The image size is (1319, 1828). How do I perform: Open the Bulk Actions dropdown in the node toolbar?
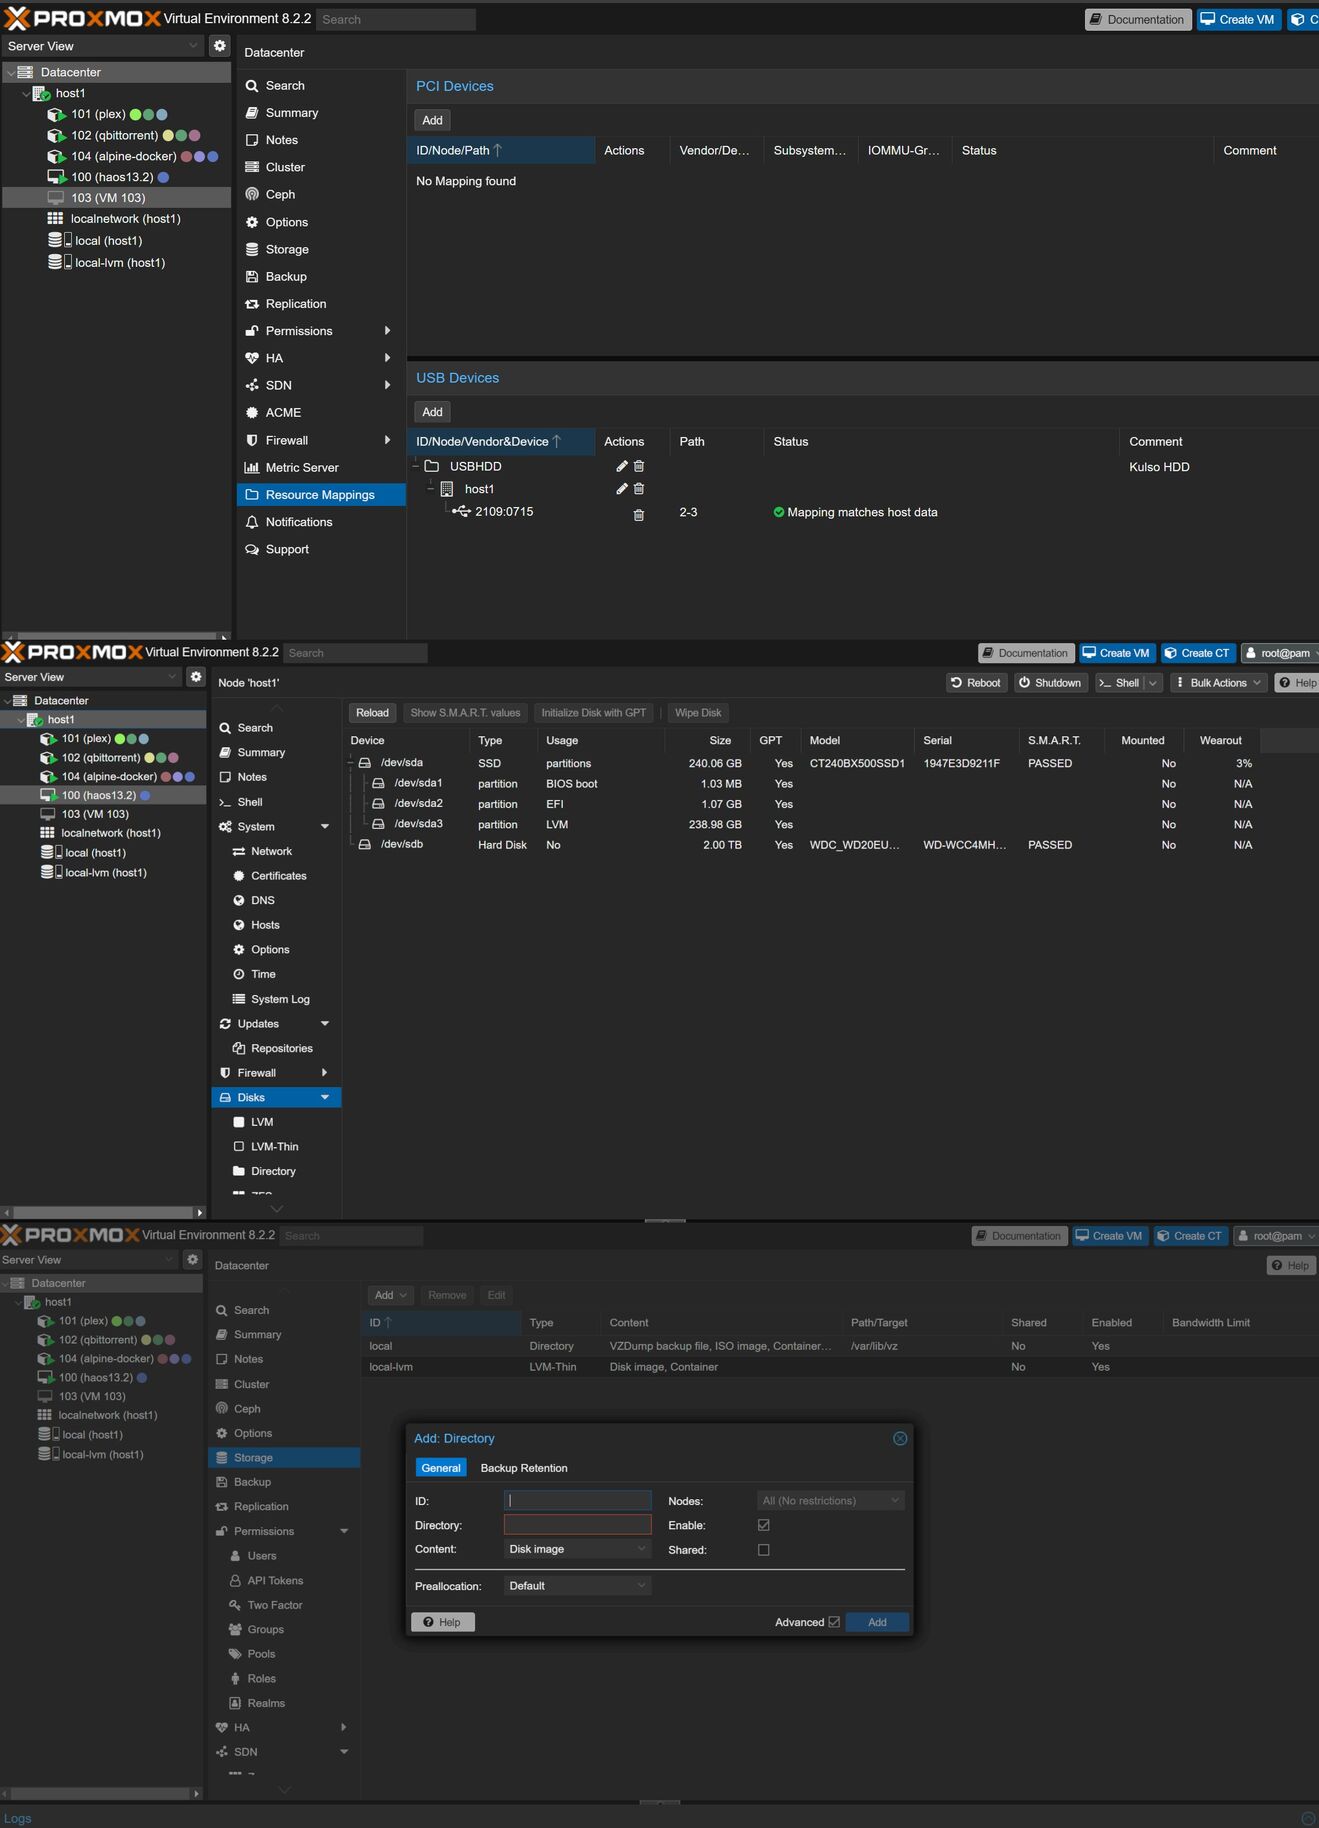tap(1217, 683)
